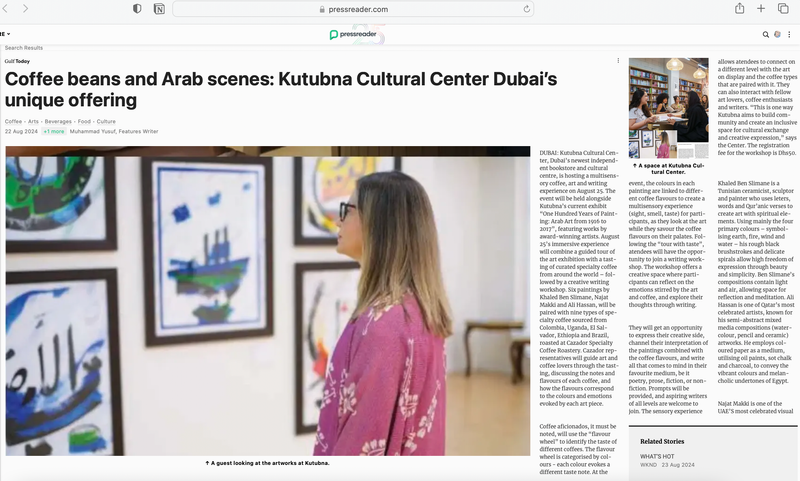The image size is (800, 481).
Task: Expand the dropdown arrow in the PressReader header
Action: tap(8, 34)
